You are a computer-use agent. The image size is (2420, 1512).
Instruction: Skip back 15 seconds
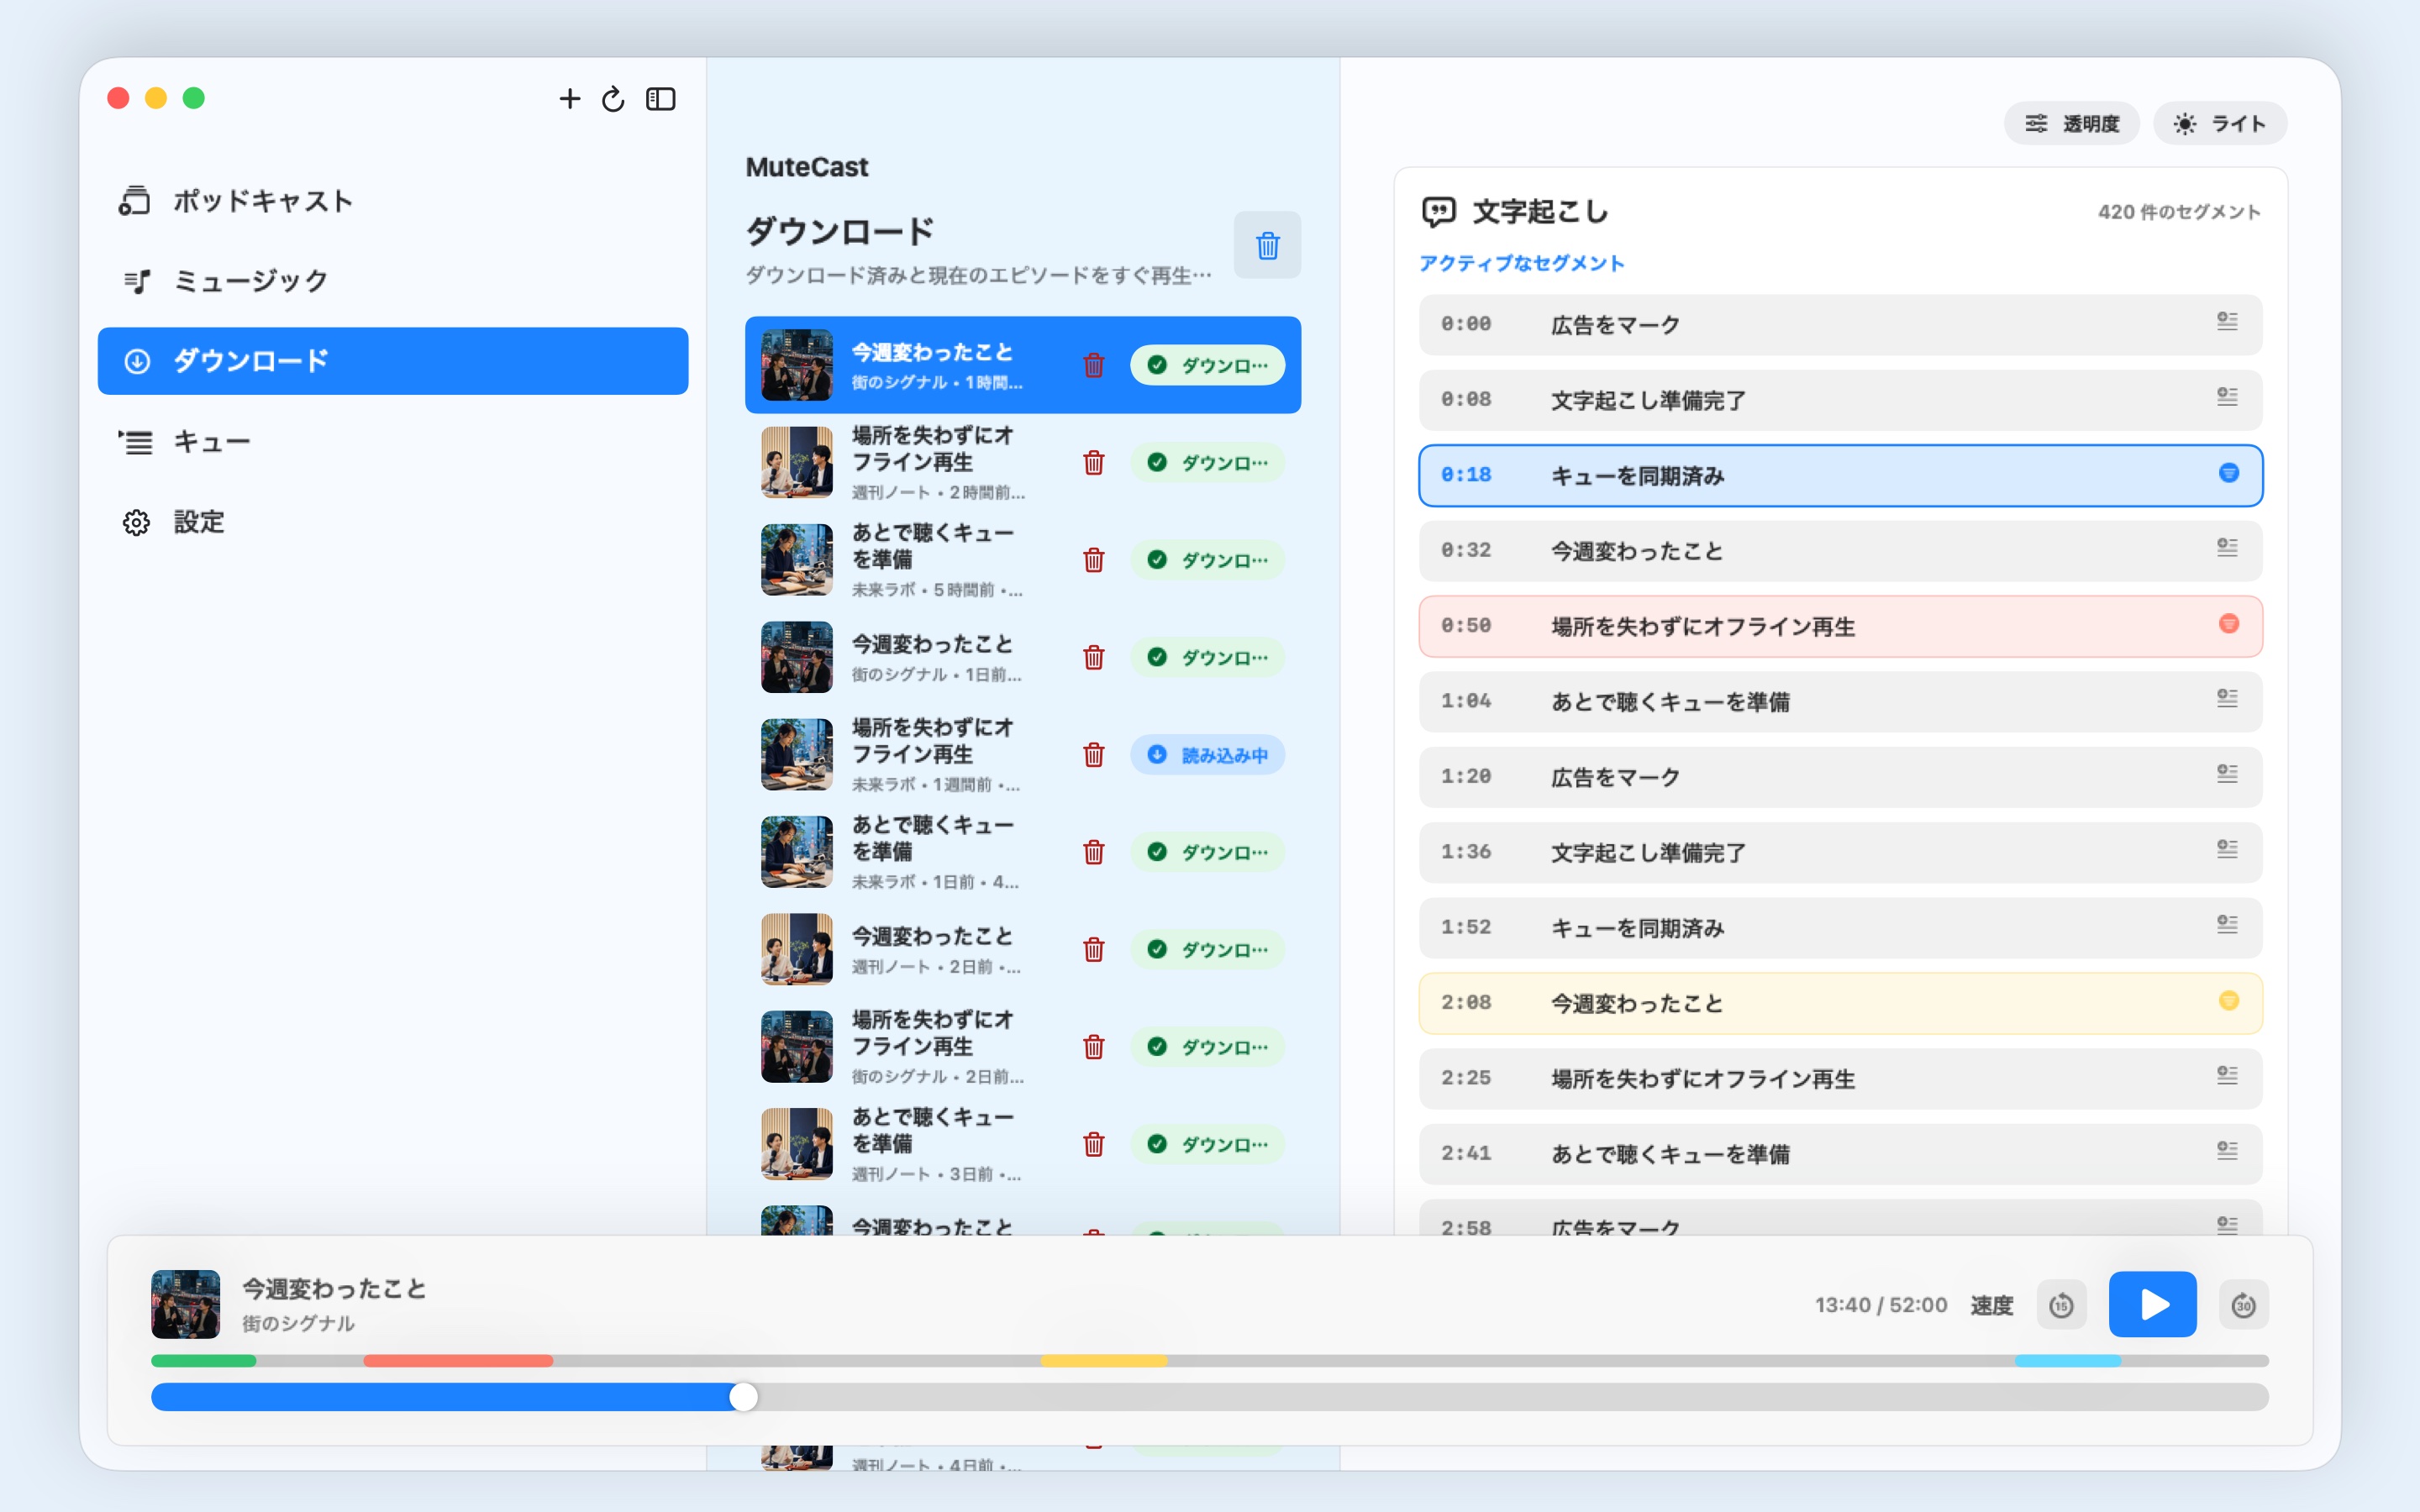click(2061, 1305)
